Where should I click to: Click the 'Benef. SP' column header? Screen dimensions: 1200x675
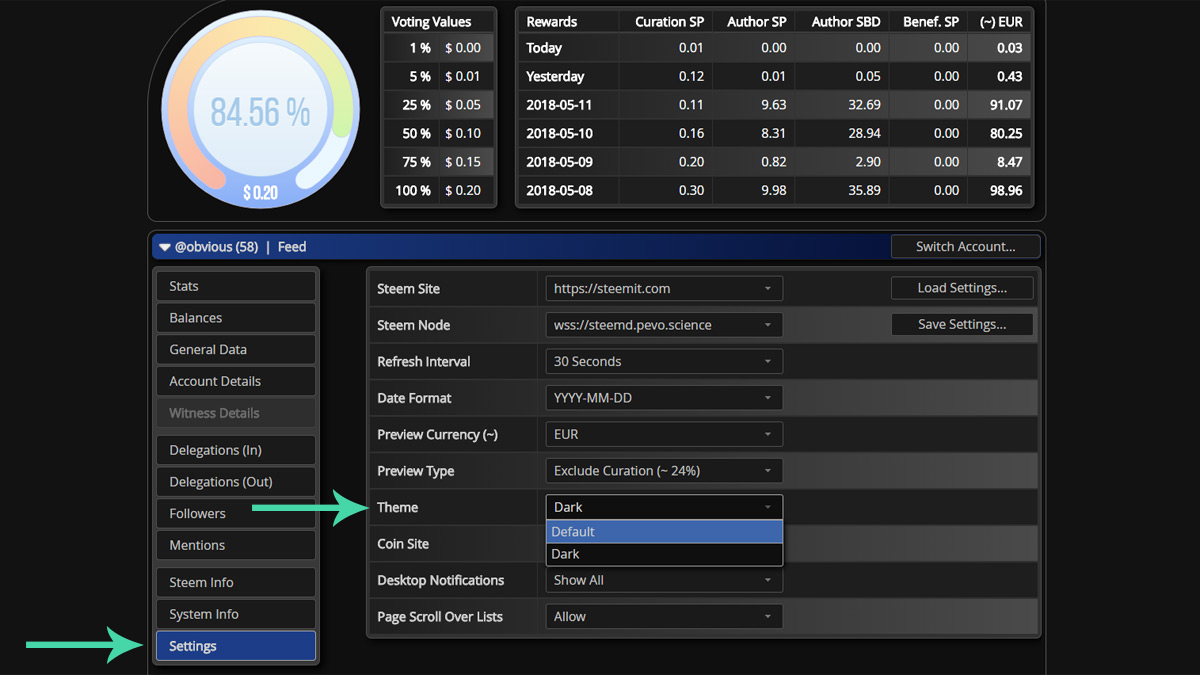click(931, 21)
